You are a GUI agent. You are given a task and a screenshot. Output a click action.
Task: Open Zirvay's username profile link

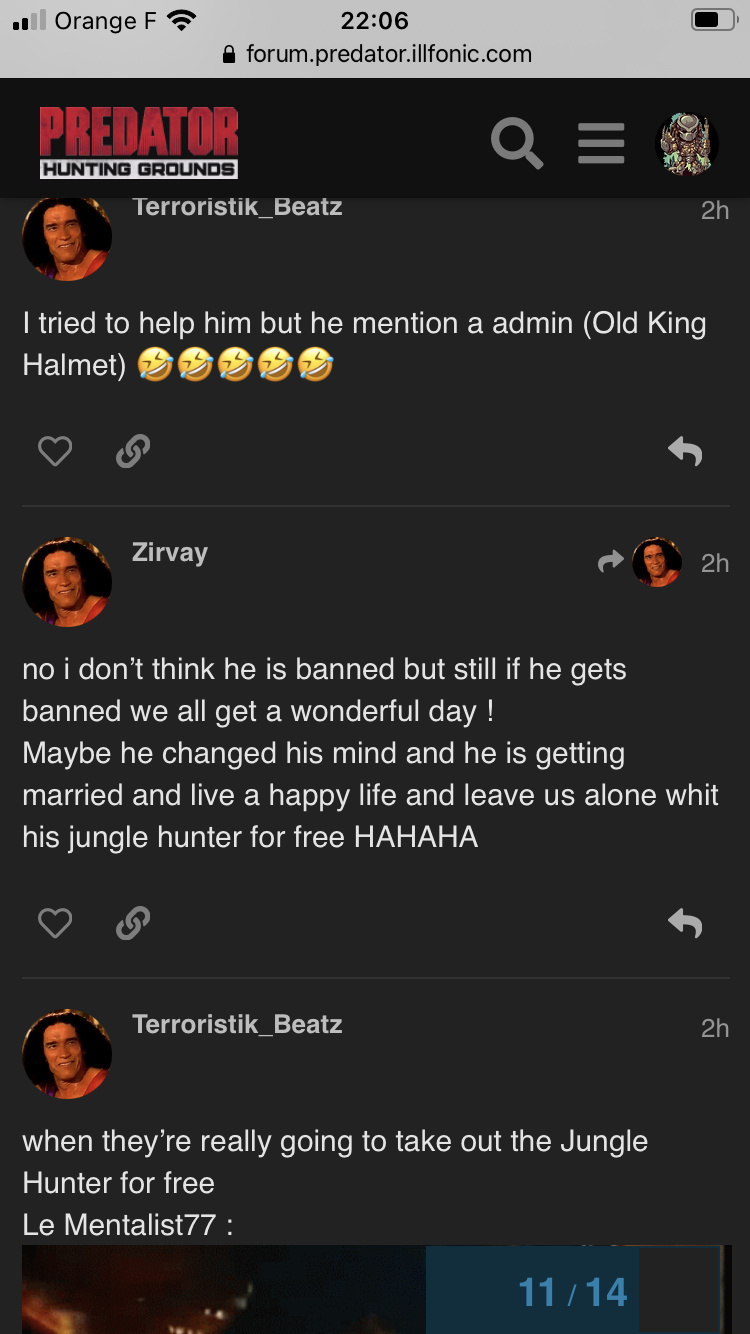coord(170,553)
